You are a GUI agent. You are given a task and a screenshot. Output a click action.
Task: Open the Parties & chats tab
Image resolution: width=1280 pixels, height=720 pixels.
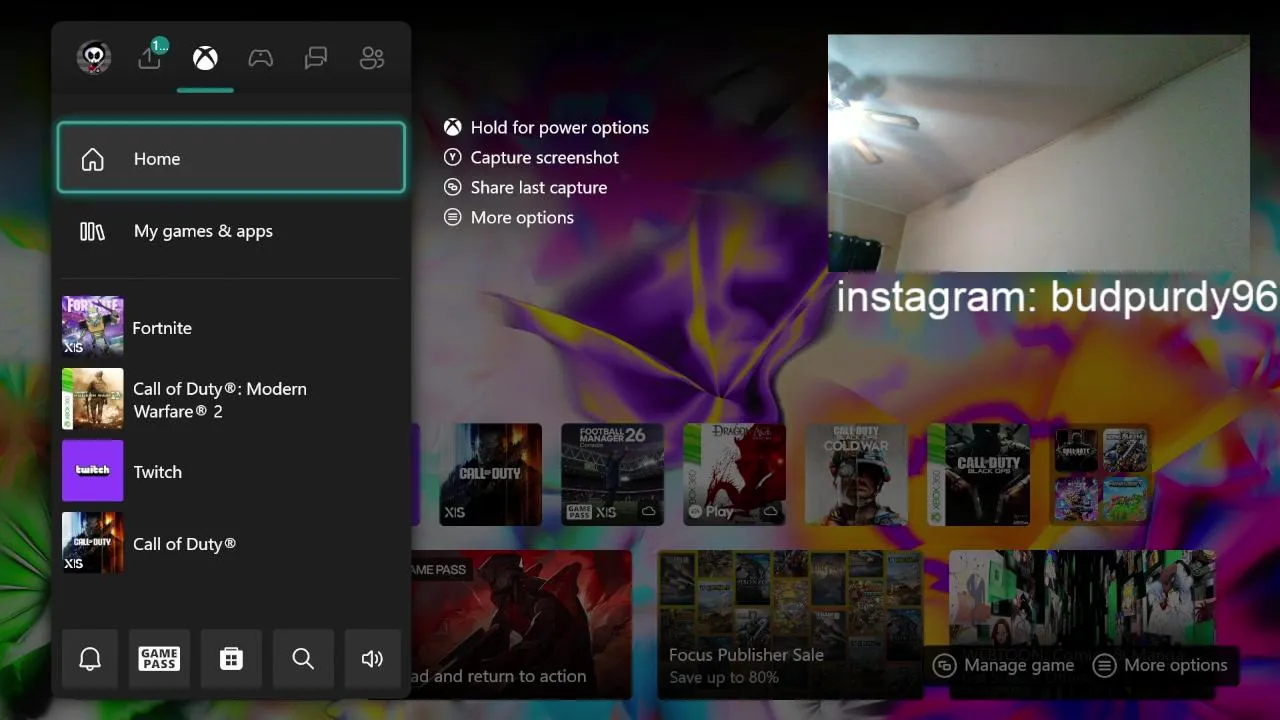click(316, 58)
